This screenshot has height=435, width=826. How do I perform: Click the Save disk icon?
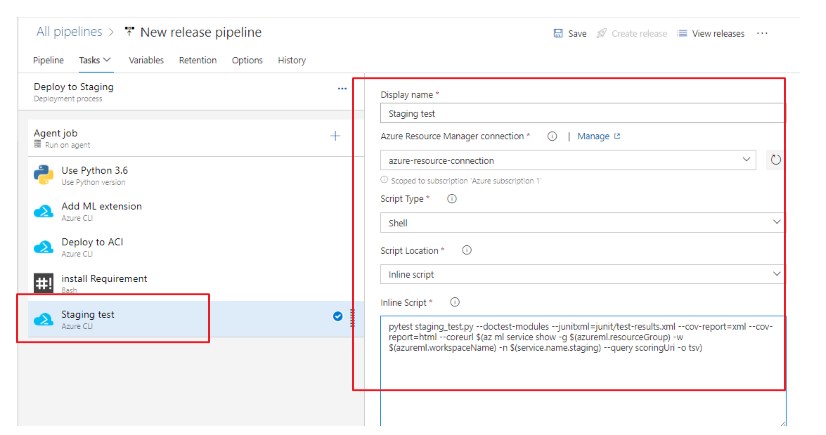coord(558,33)
